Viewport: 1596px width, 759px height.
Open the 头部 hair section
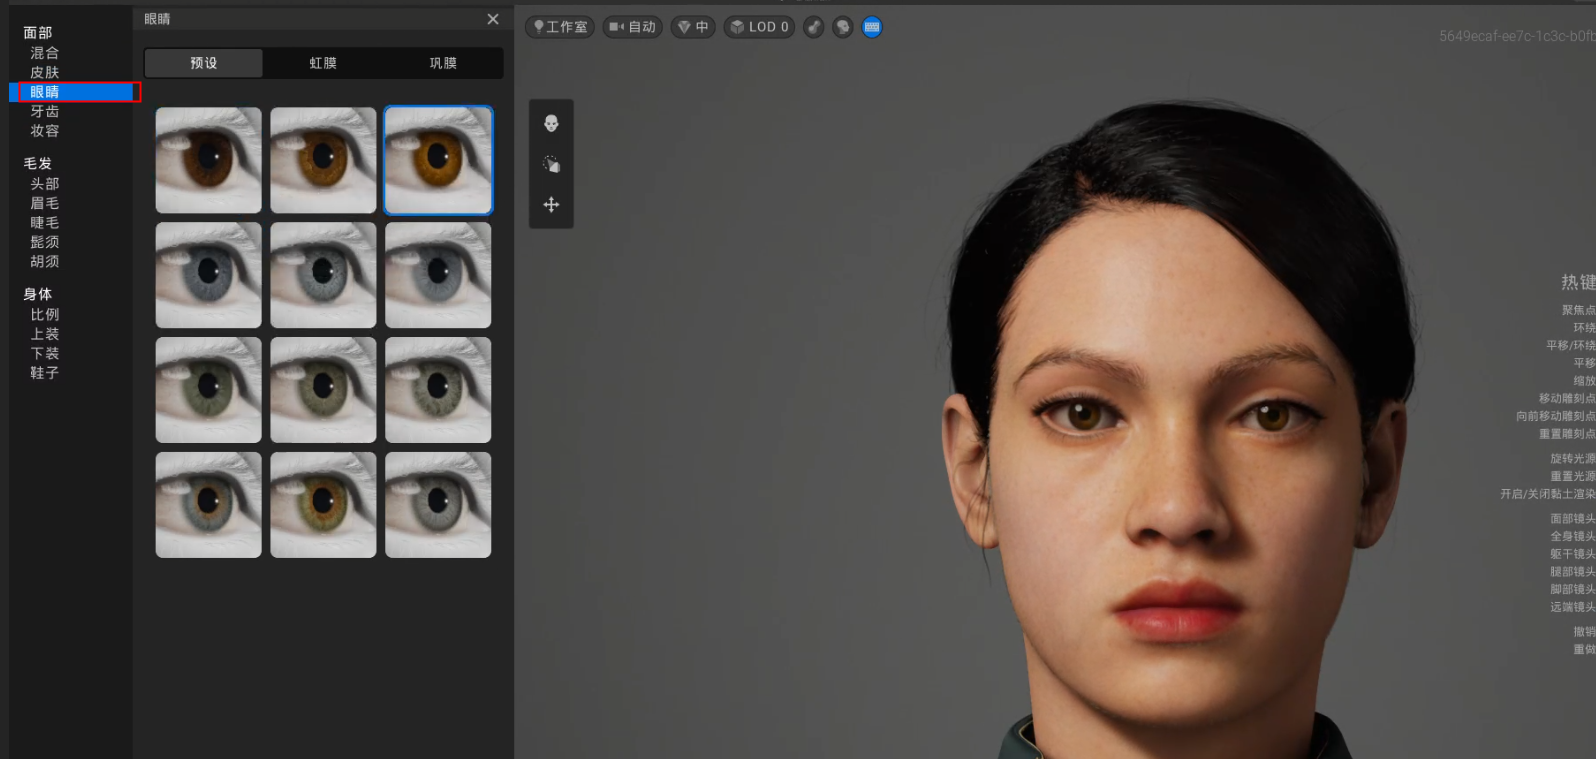(x=44, y=184)
